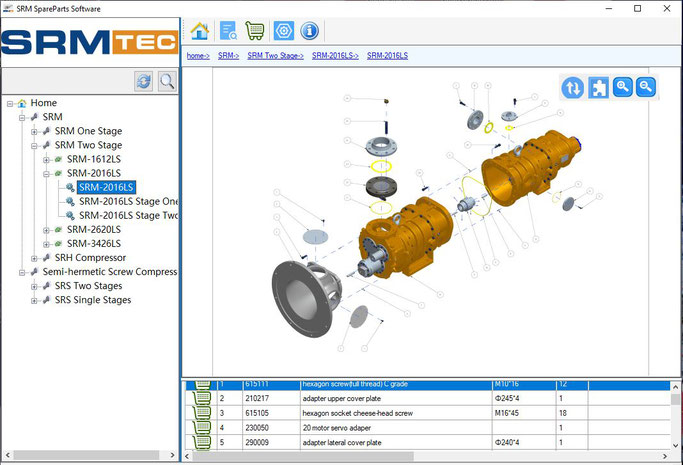
Task: Click the SRM-> breadcrumb link
Action: click(228, 56)
